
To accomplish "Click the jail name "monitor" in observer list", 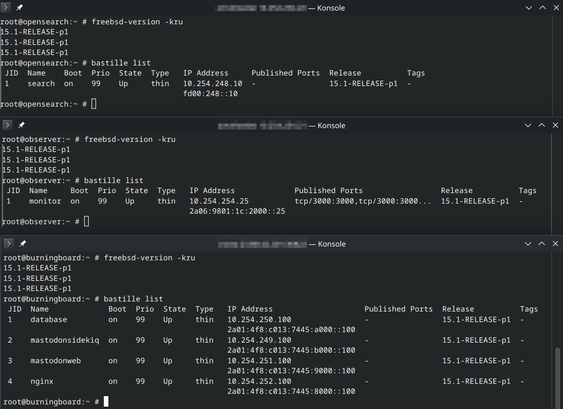I will (45, 201).
